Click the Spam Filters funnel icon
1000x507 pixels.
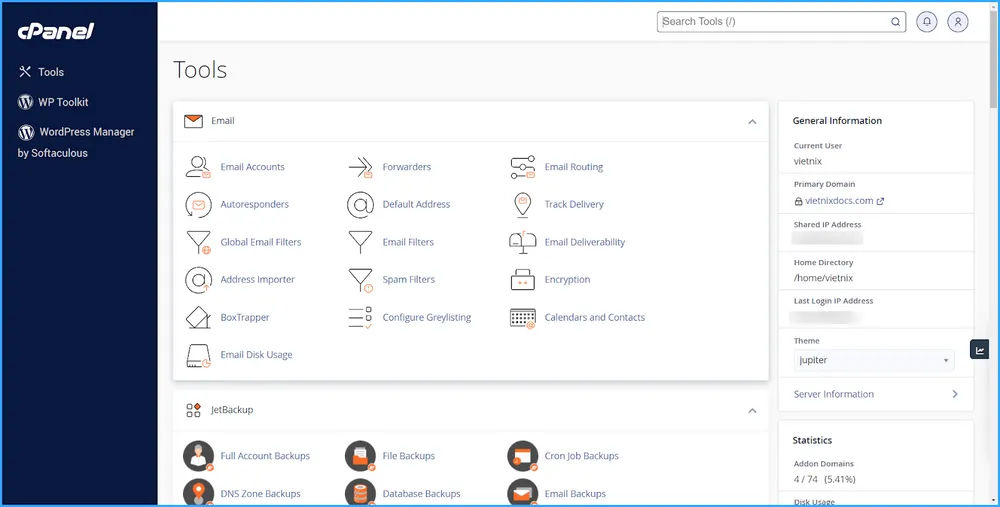[x=360, y=280]
